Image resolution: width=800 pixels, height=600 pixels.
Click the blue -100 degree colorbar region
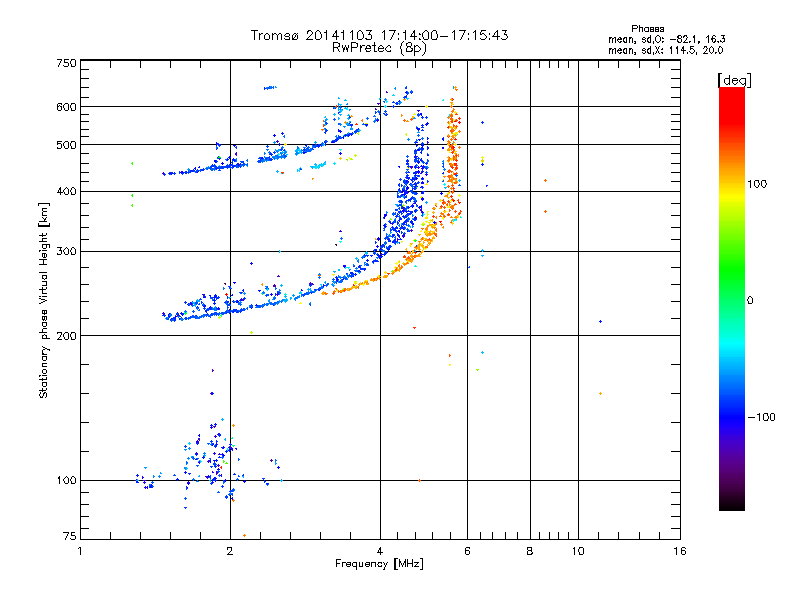(732, 416)
